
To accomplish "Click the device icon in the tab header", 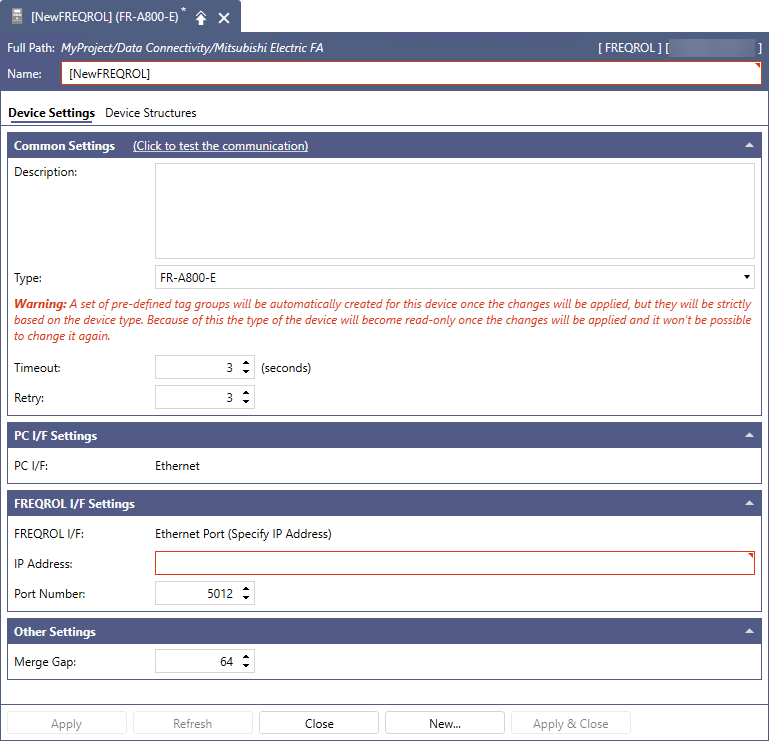I will [x=17, y=17].
